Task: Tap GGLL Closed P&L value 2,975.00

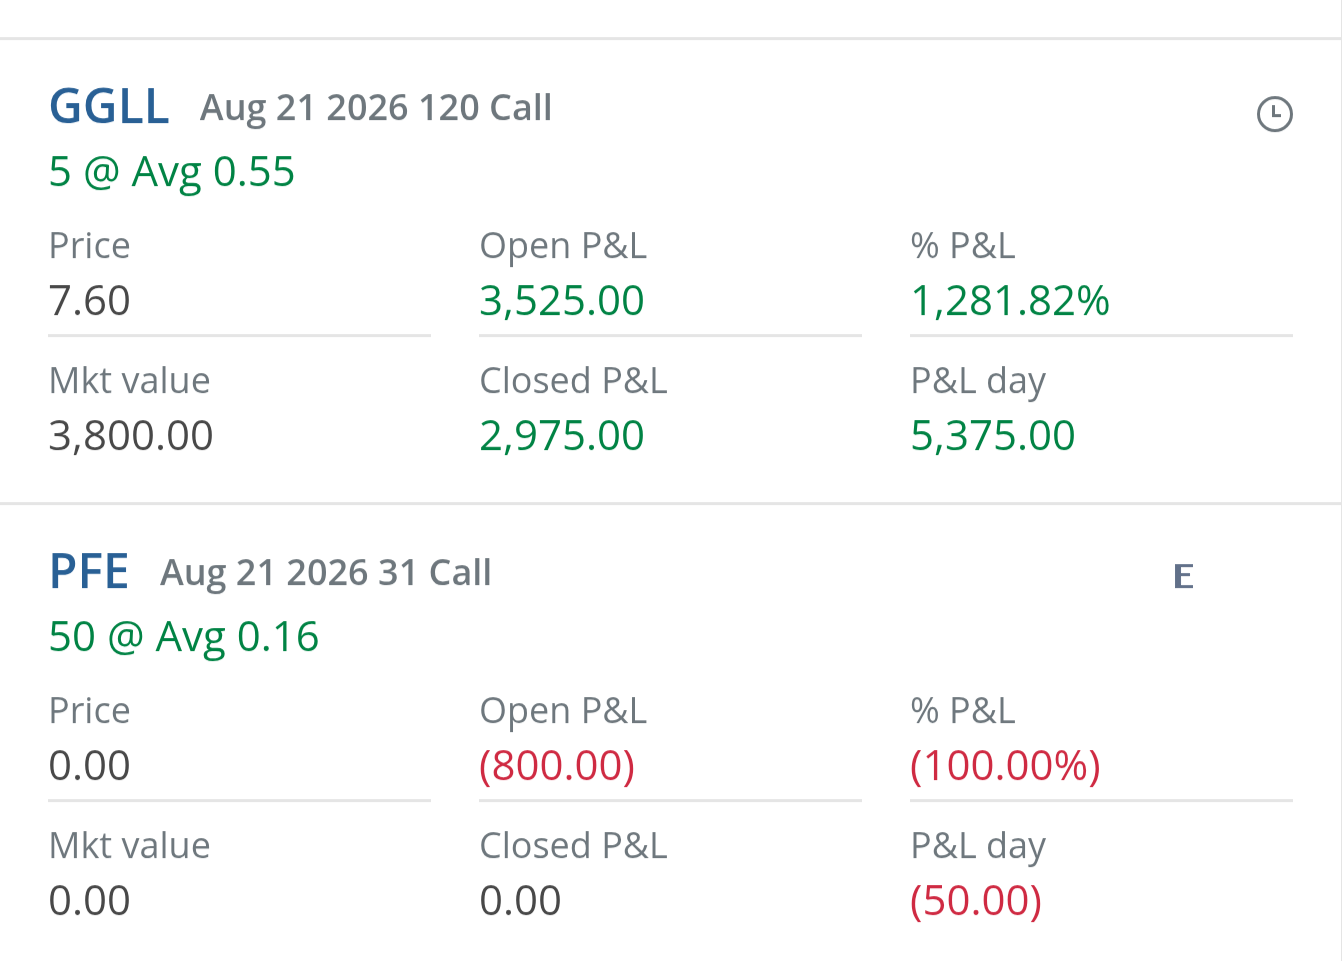Action: (562, 436)
